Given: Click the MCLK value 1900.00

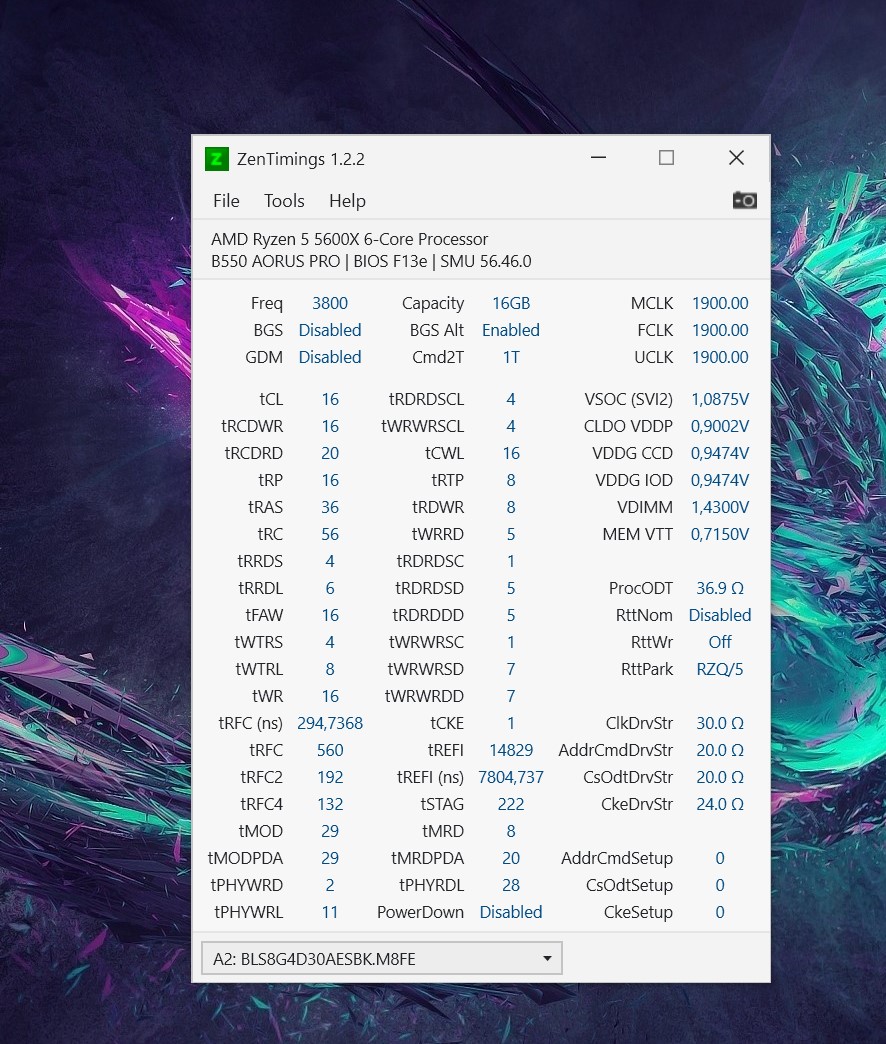Looking at the screenshot, I should pyautogui.click(x=720, y=303).
